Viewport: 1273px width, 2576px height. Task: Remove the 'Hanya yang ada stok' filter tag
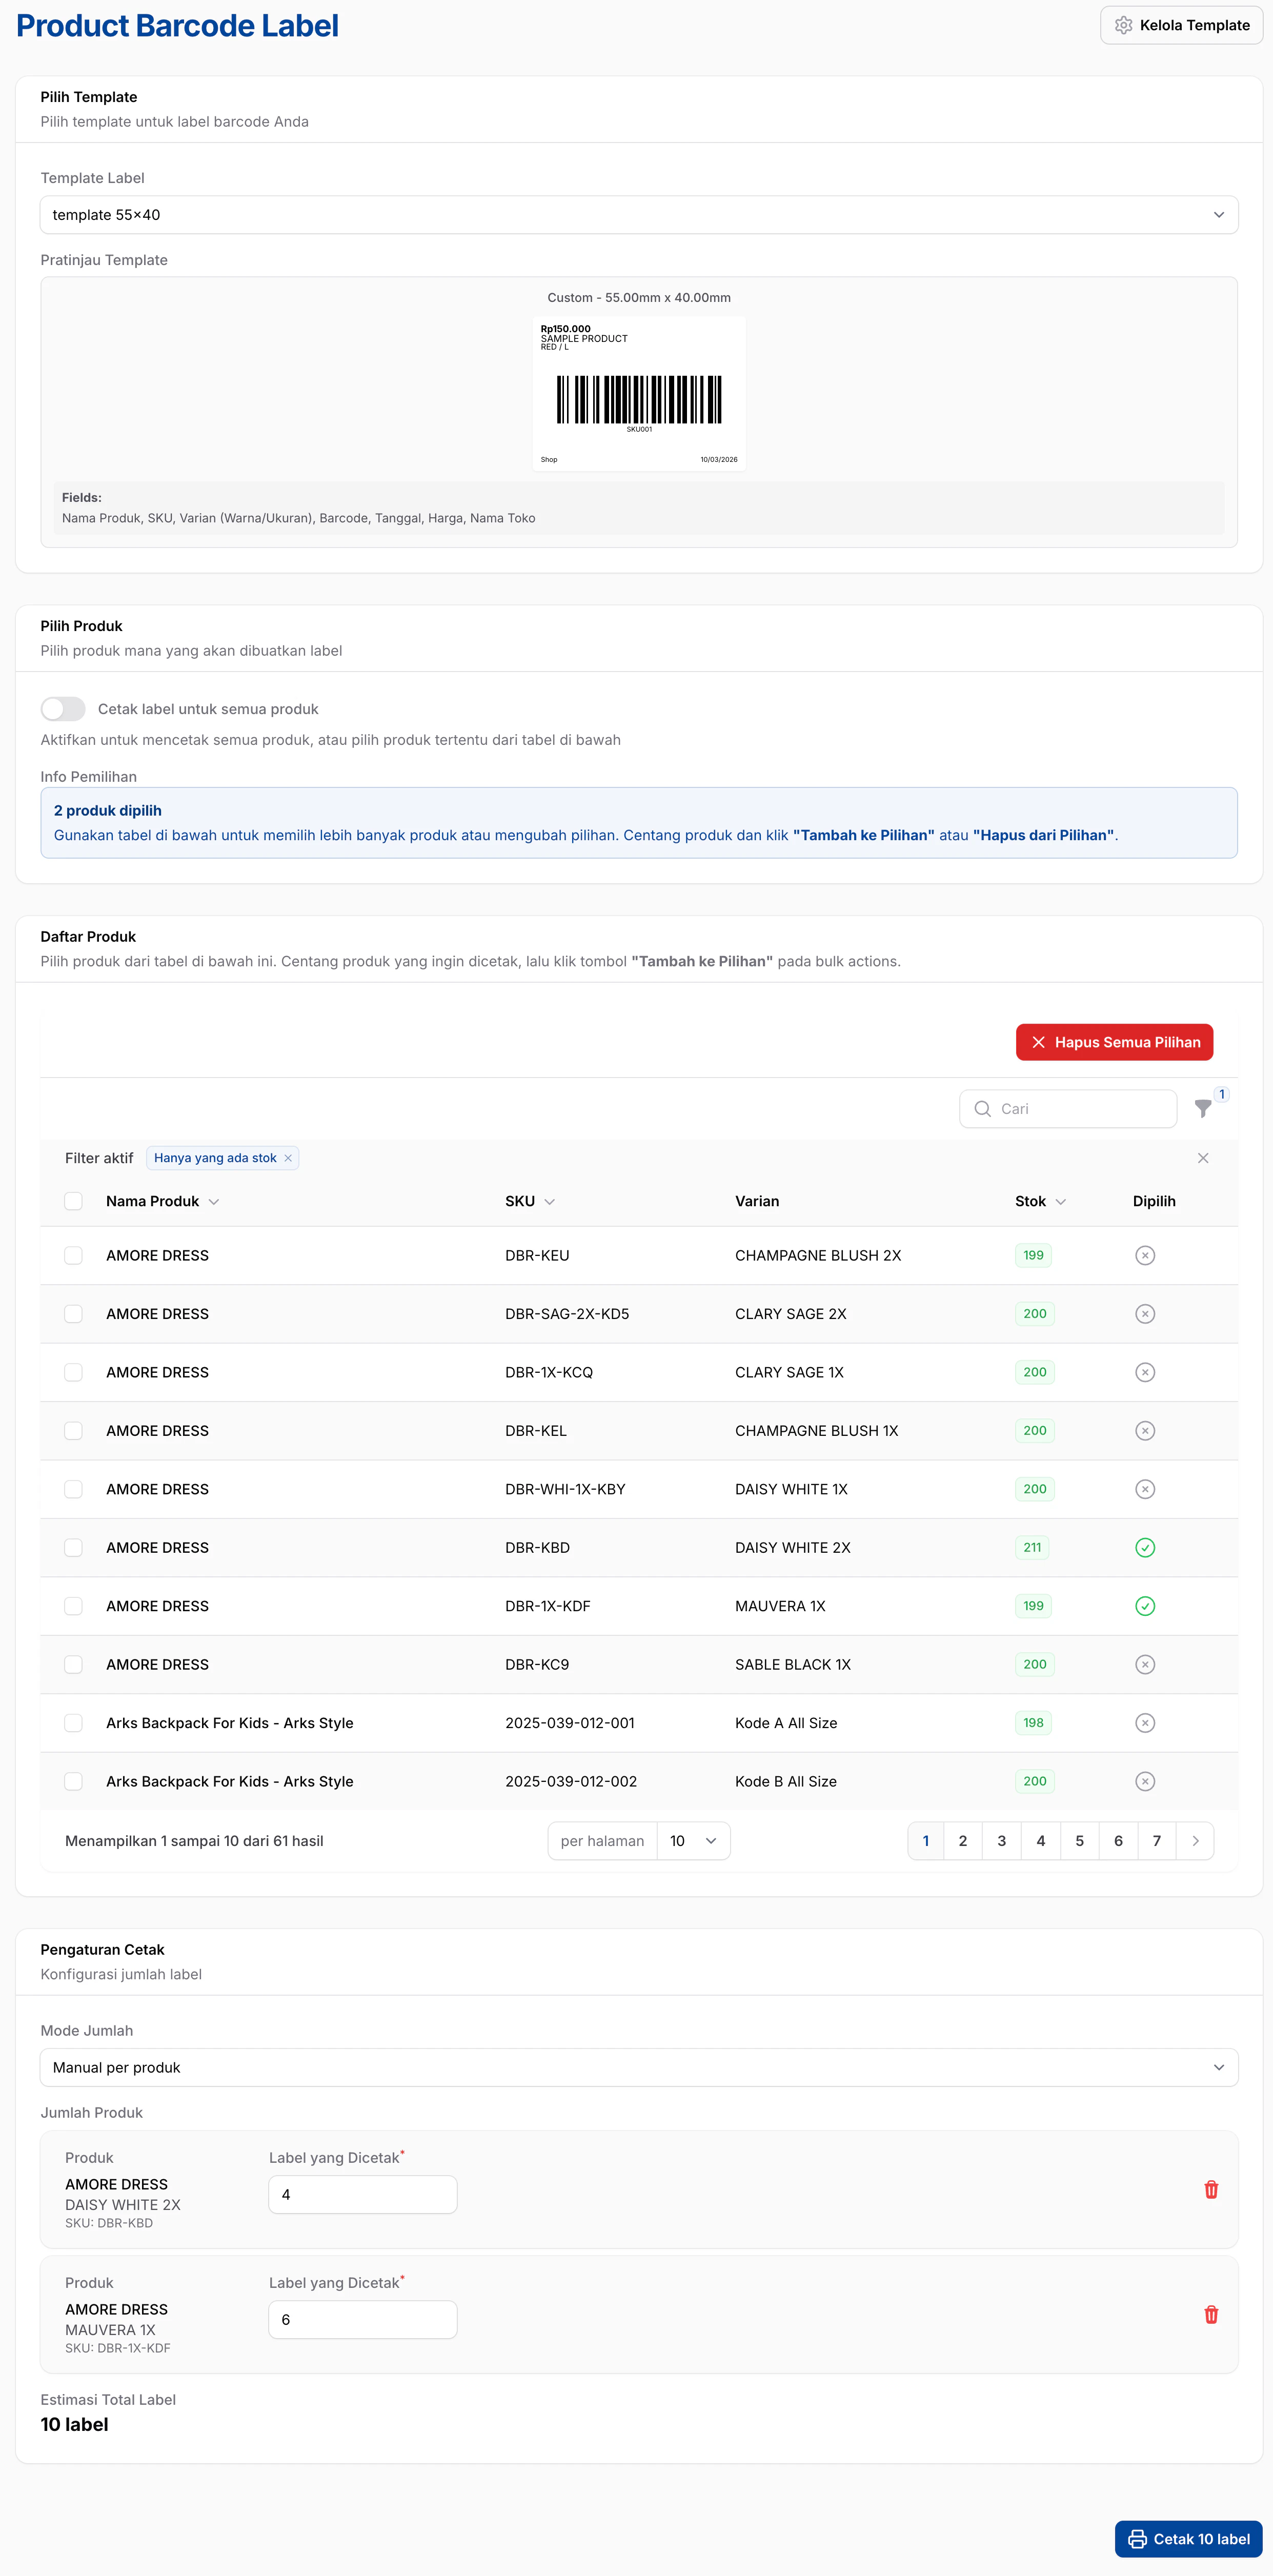288,1158
